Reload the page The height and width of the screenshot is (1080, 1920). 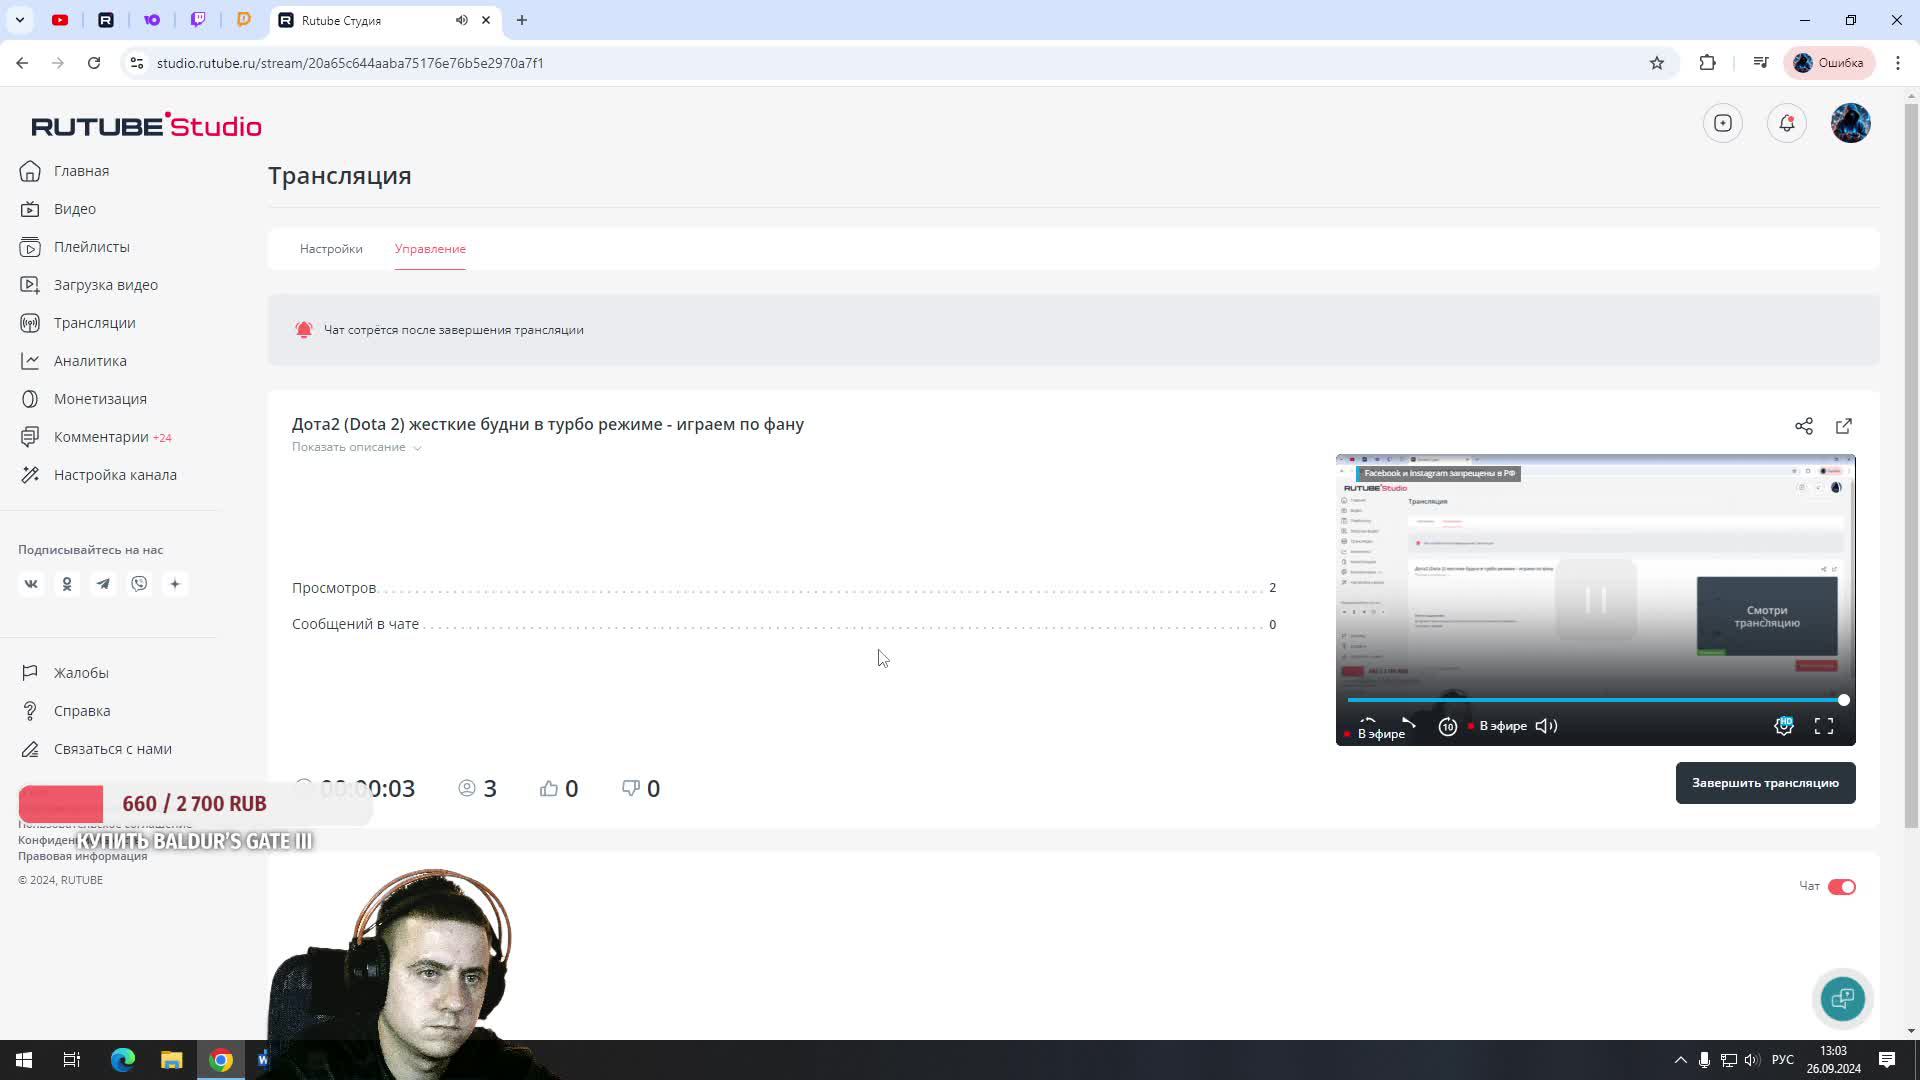pyautogui.click(x=94, y=63)
